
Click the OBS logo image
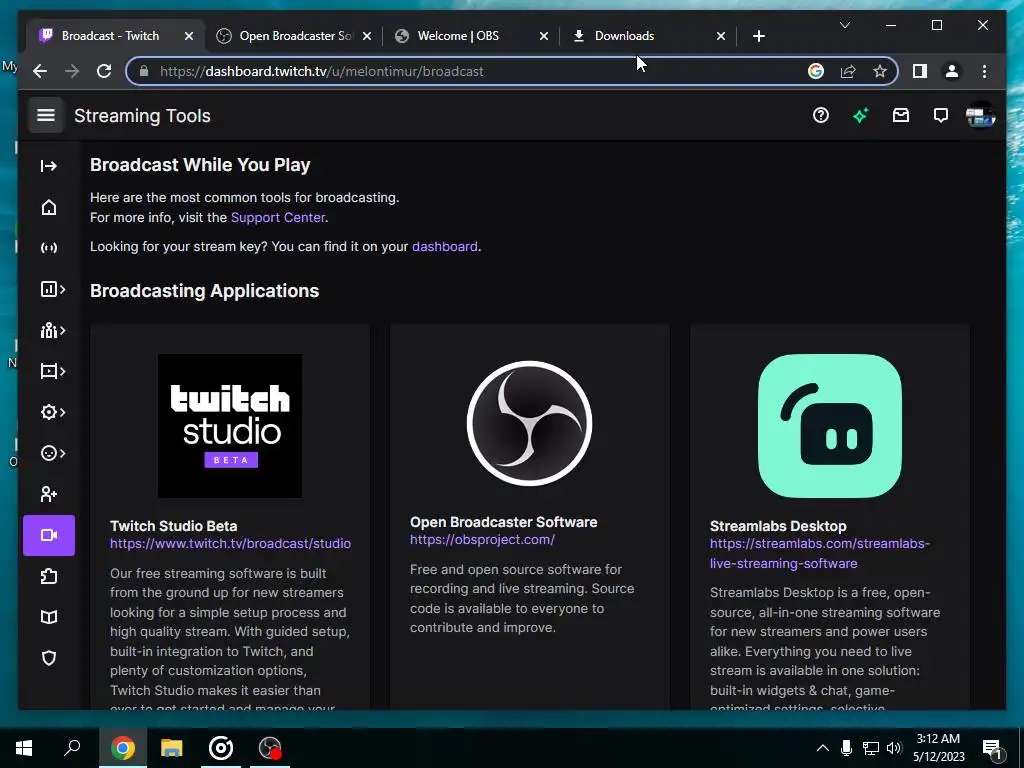pos(530,423)
